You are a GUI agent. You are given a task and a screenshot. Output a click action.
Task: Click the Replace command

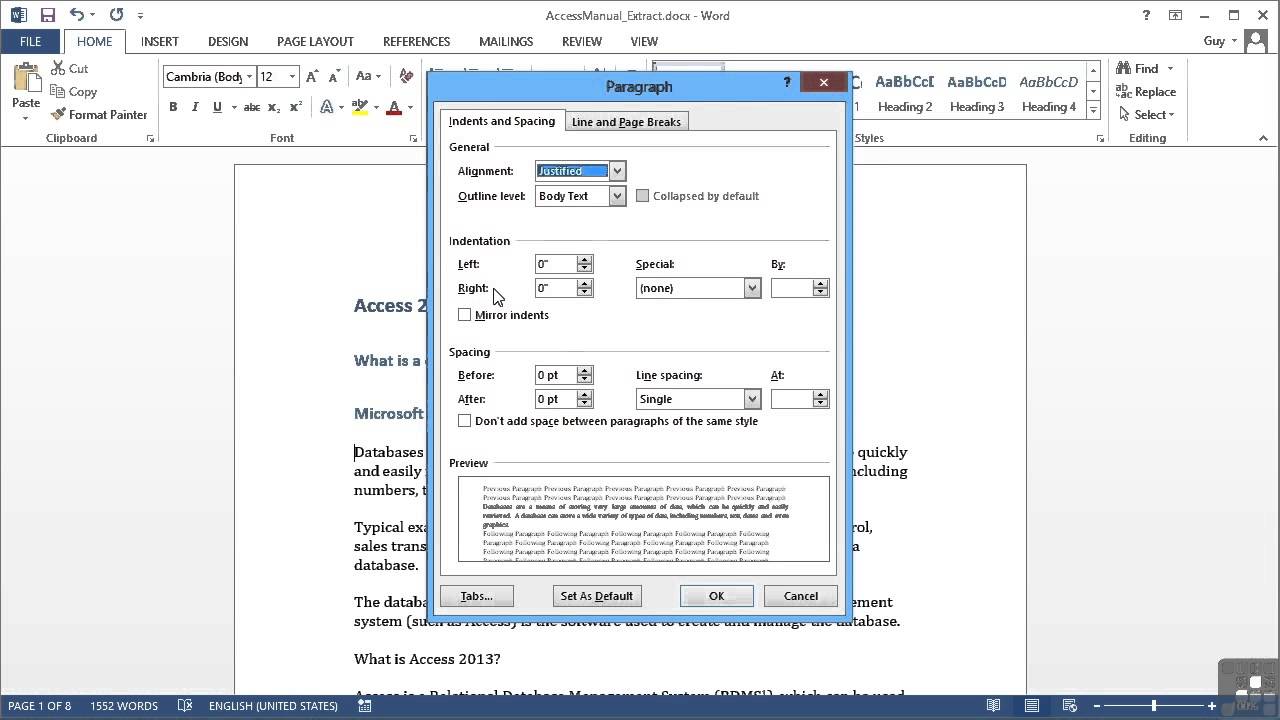tap(1146, 91)
